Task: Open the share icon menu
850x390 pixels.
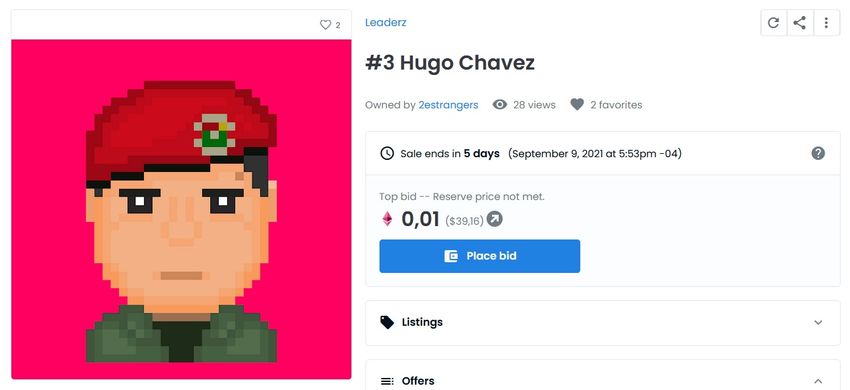Action: tap(800, 23)
